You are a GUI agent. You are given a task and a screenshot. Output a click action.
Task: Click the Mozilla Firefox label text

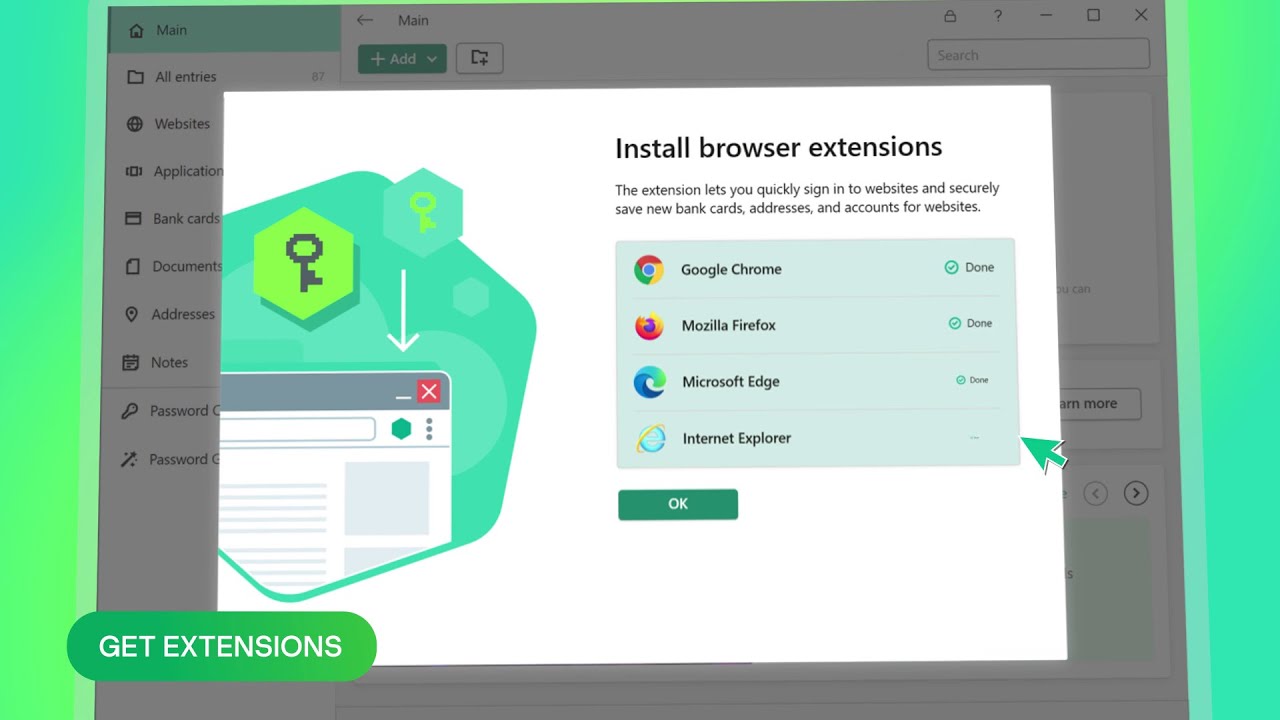click(x=728, y=325)
